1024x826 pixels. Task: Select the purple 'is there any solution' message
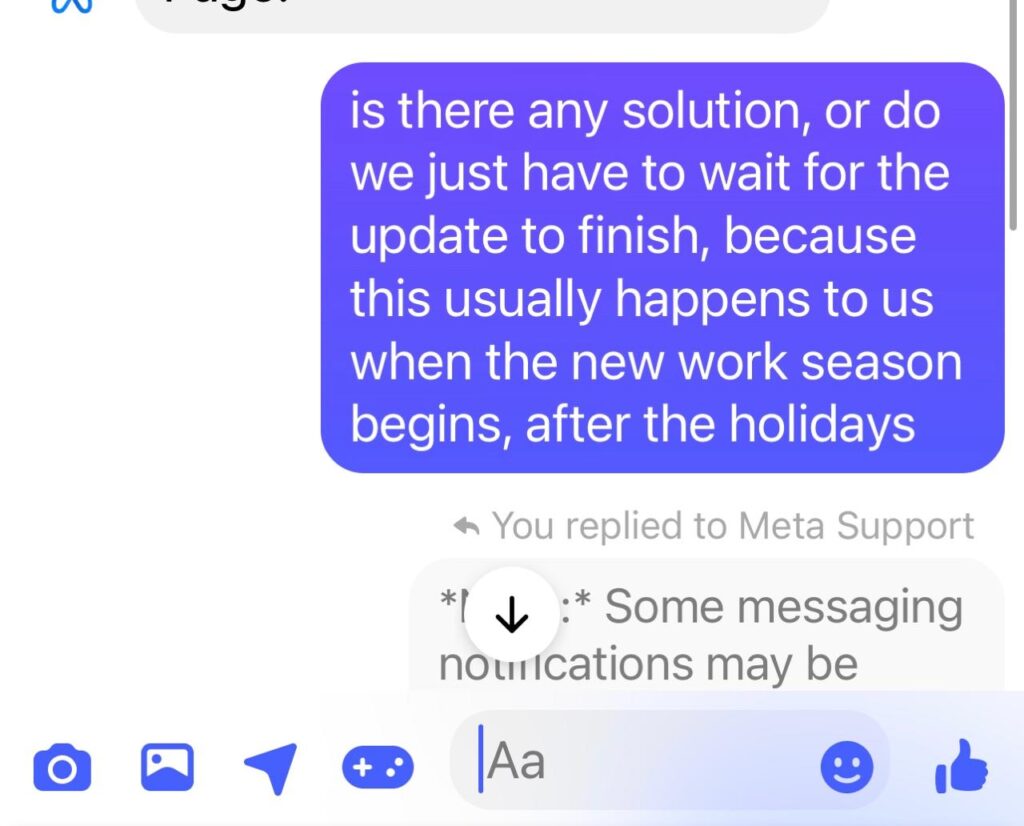click(x=662, y=268)
